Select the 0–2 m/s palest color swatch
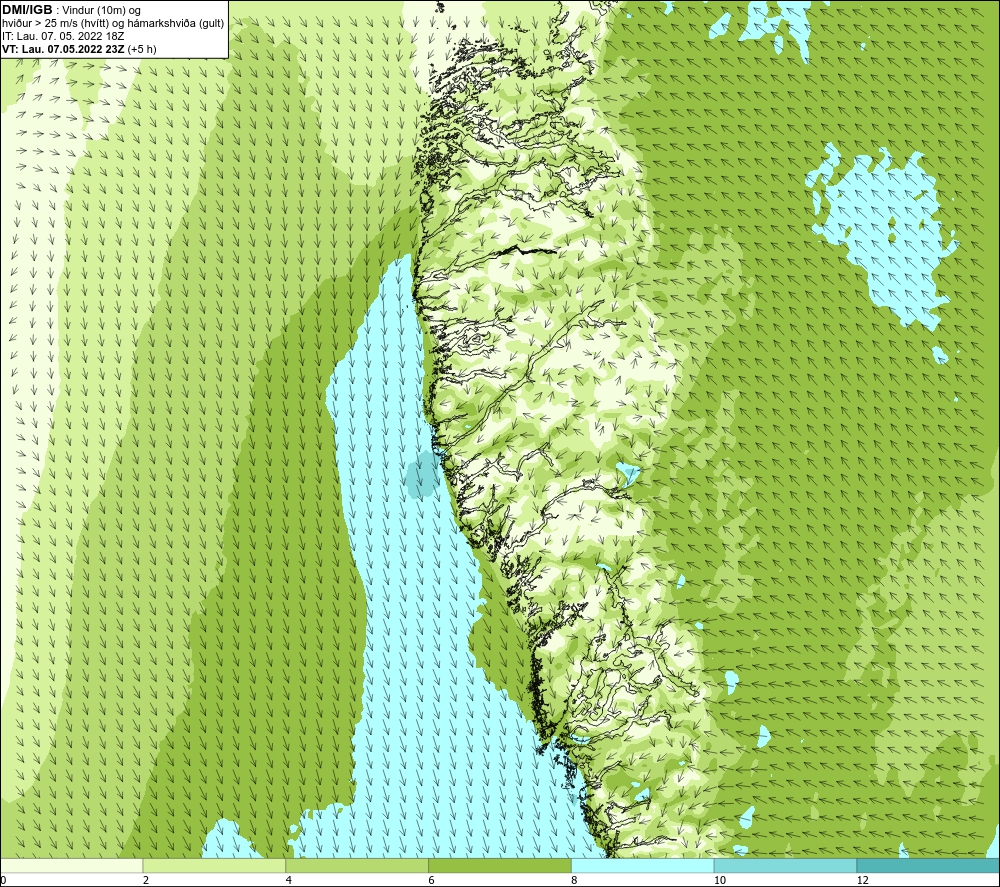1000x887 pixels. [x=71, y=865]
